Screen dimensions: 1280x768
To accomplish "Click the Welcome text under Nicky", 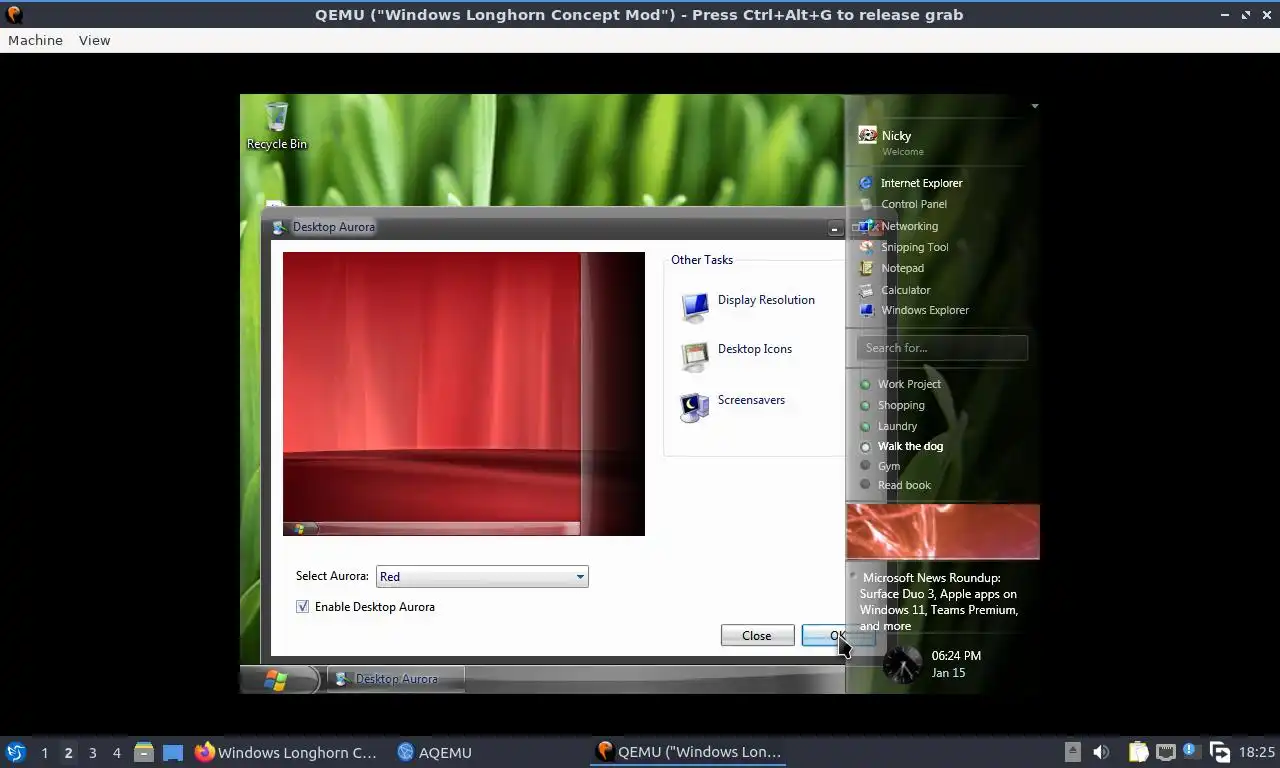I will (x=903, y=152).
